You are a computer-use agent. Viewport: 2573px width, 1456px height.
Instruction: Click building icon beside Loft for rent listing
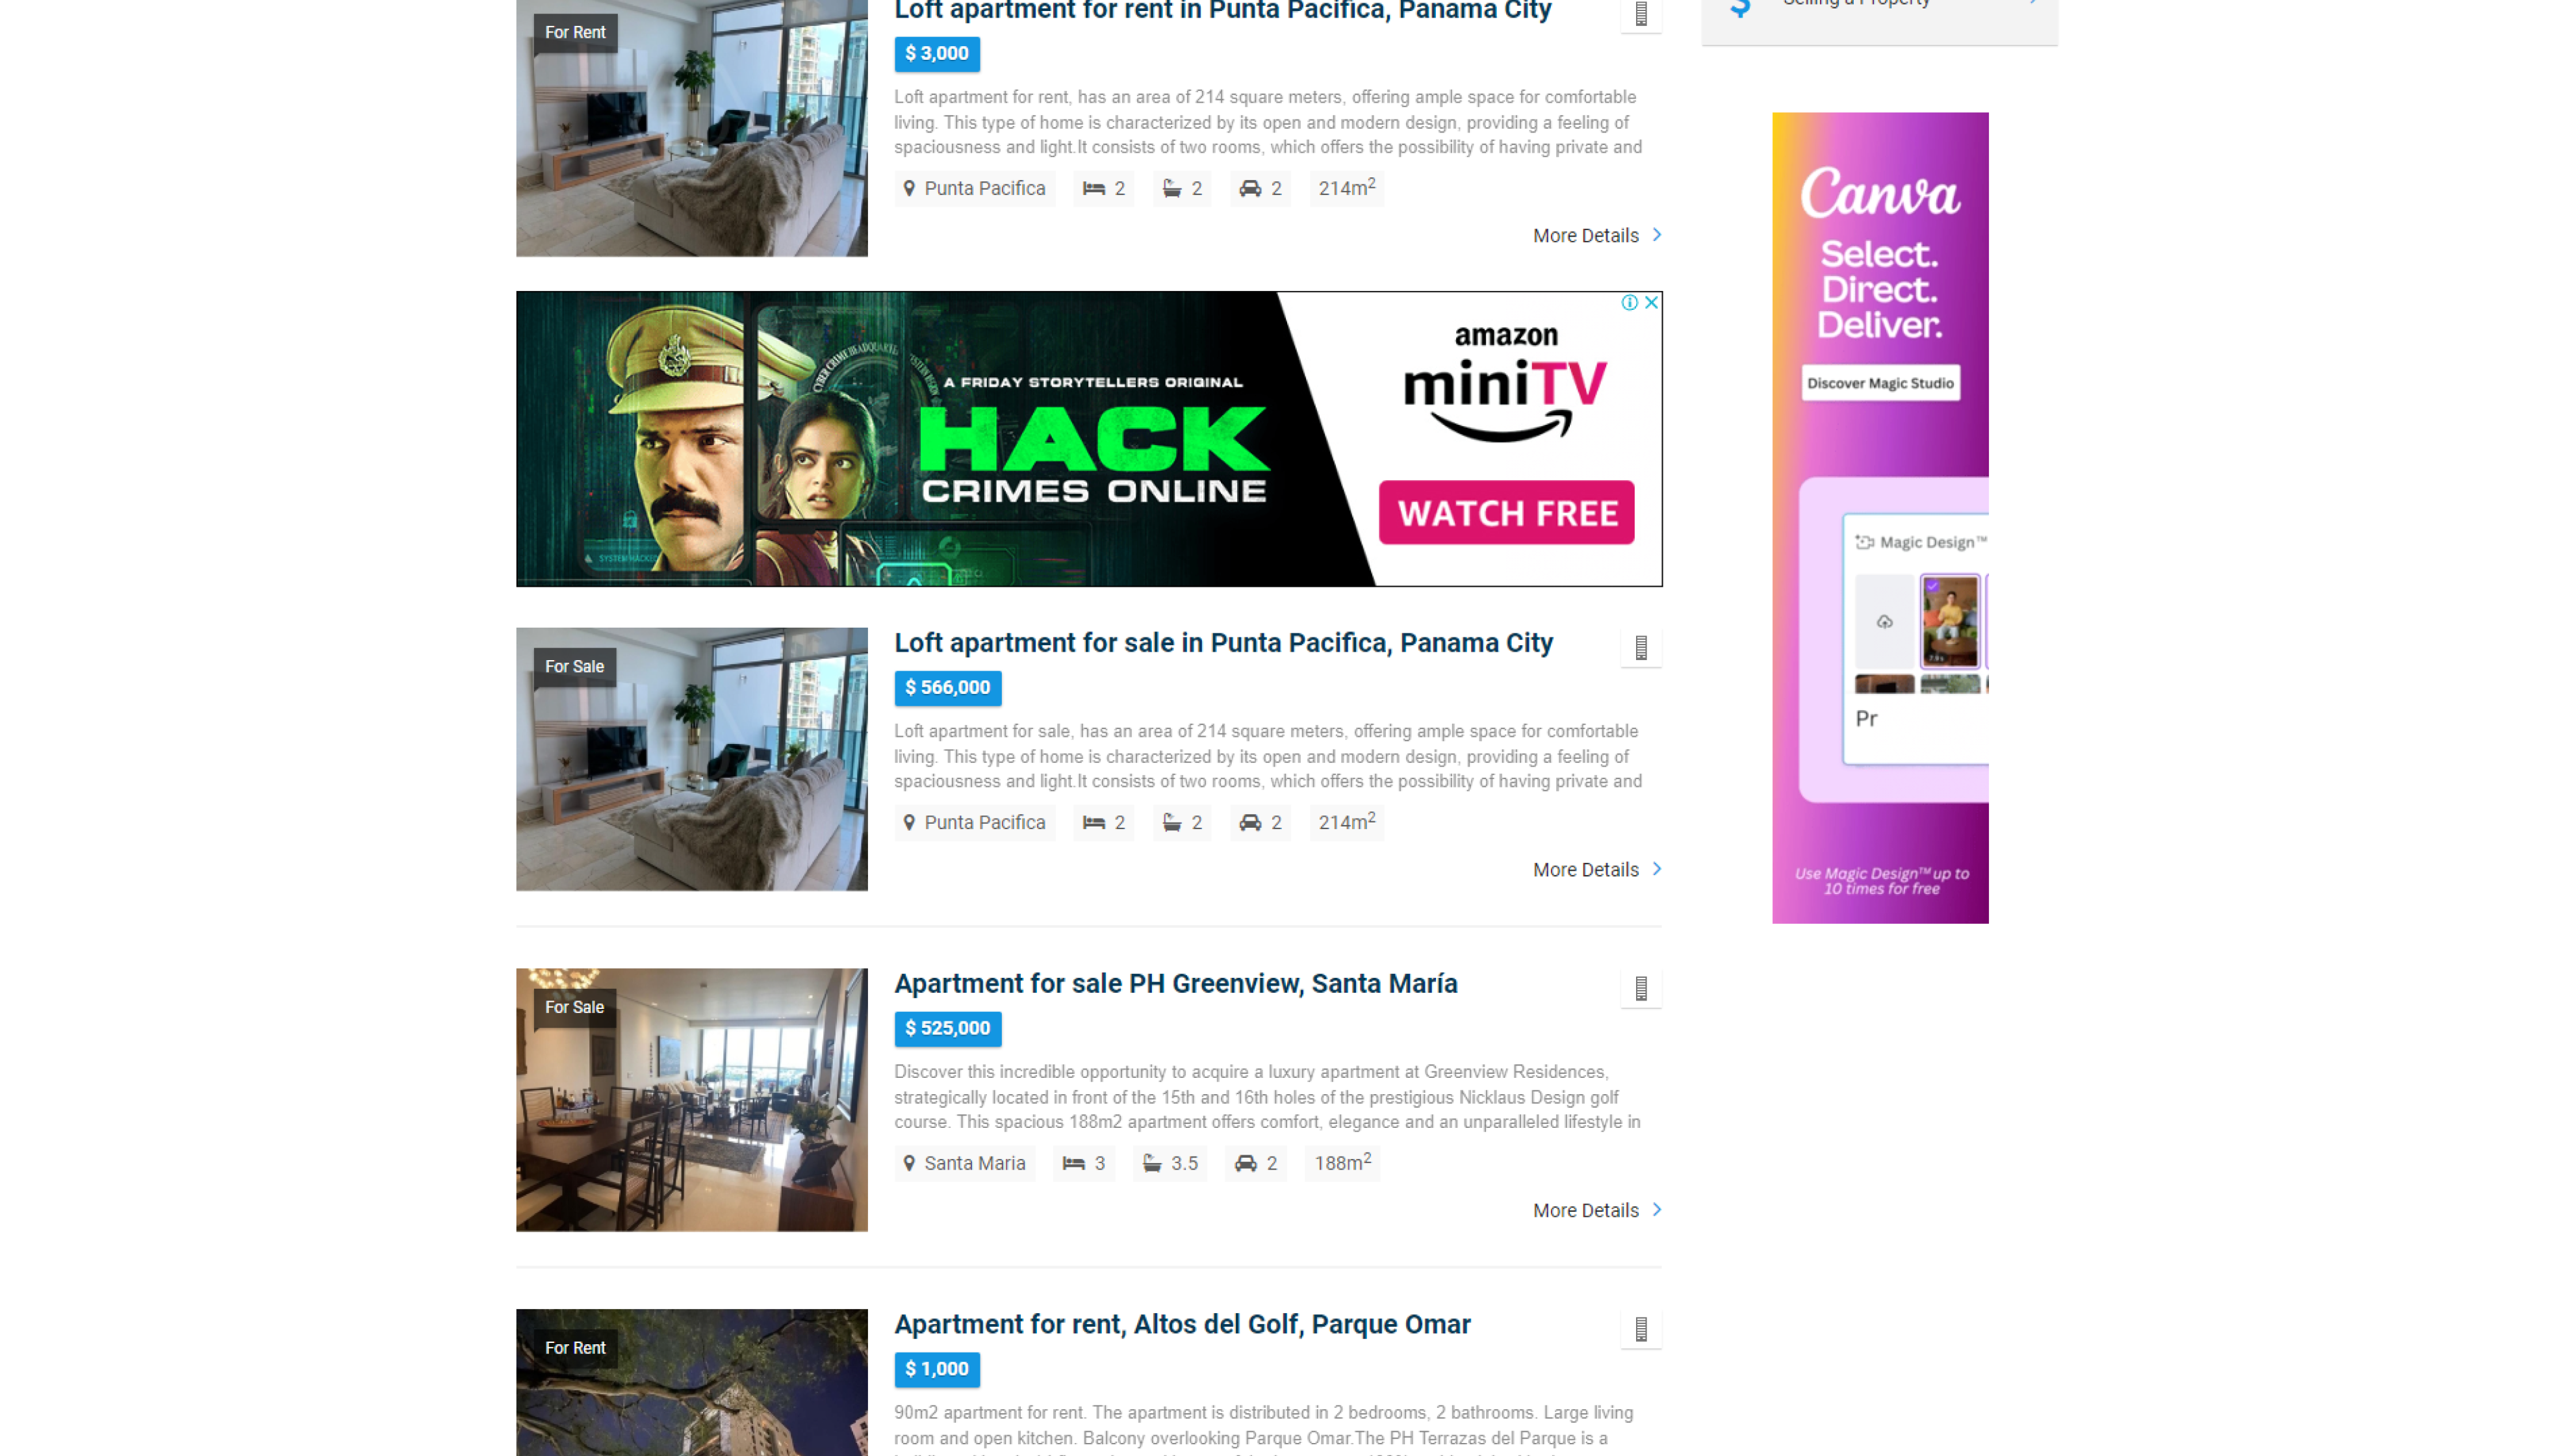[1640, 14]
